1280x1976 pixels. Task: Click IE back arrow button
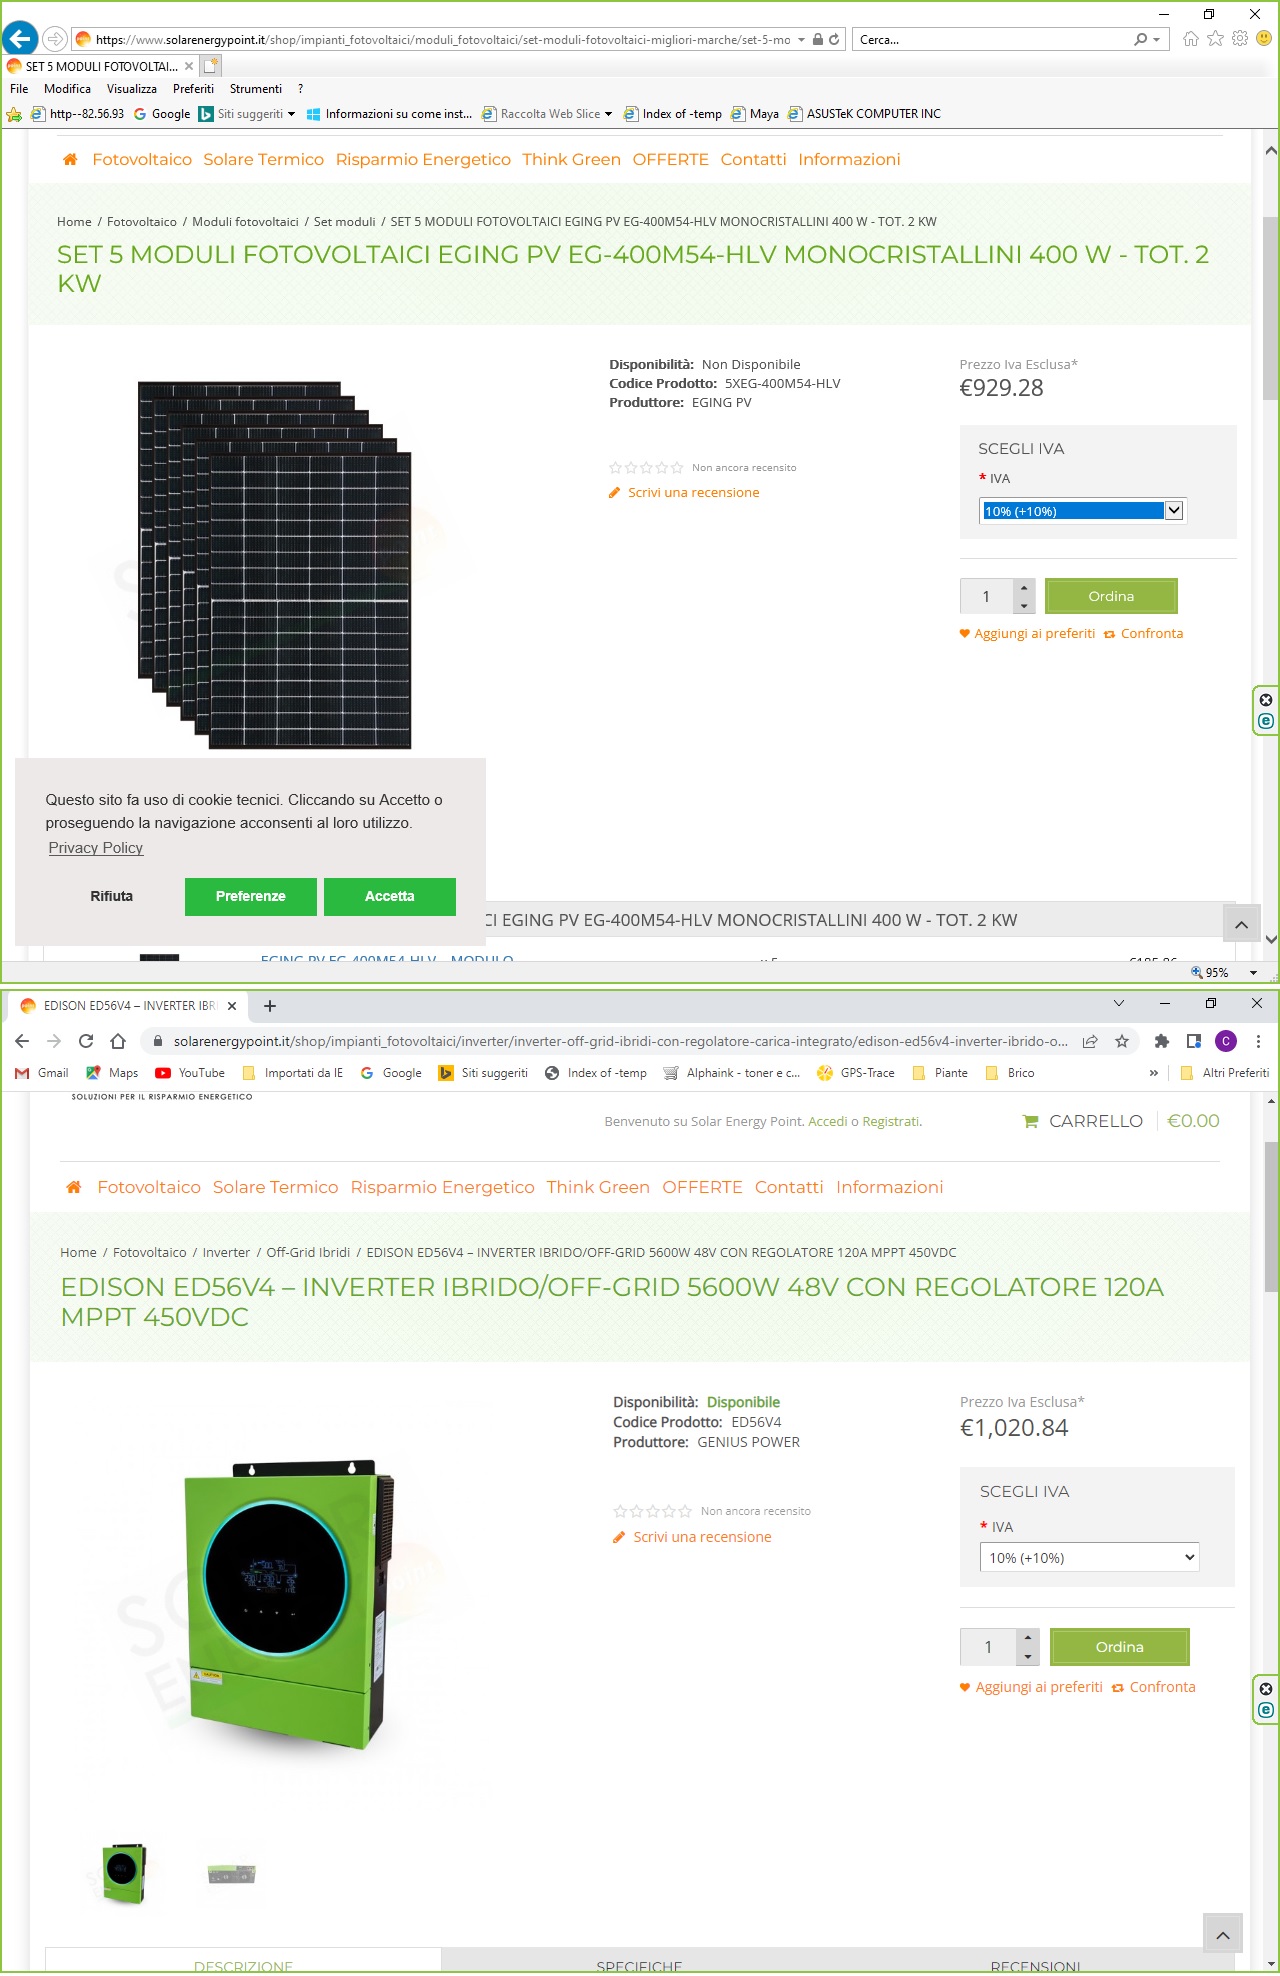(x=20, y=39)
